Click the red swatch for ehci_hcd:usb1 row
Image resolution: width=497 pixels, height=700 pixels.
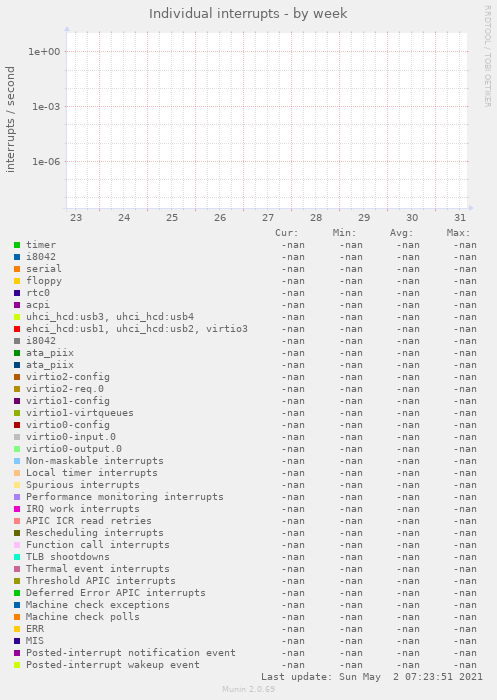pos(17,329)
